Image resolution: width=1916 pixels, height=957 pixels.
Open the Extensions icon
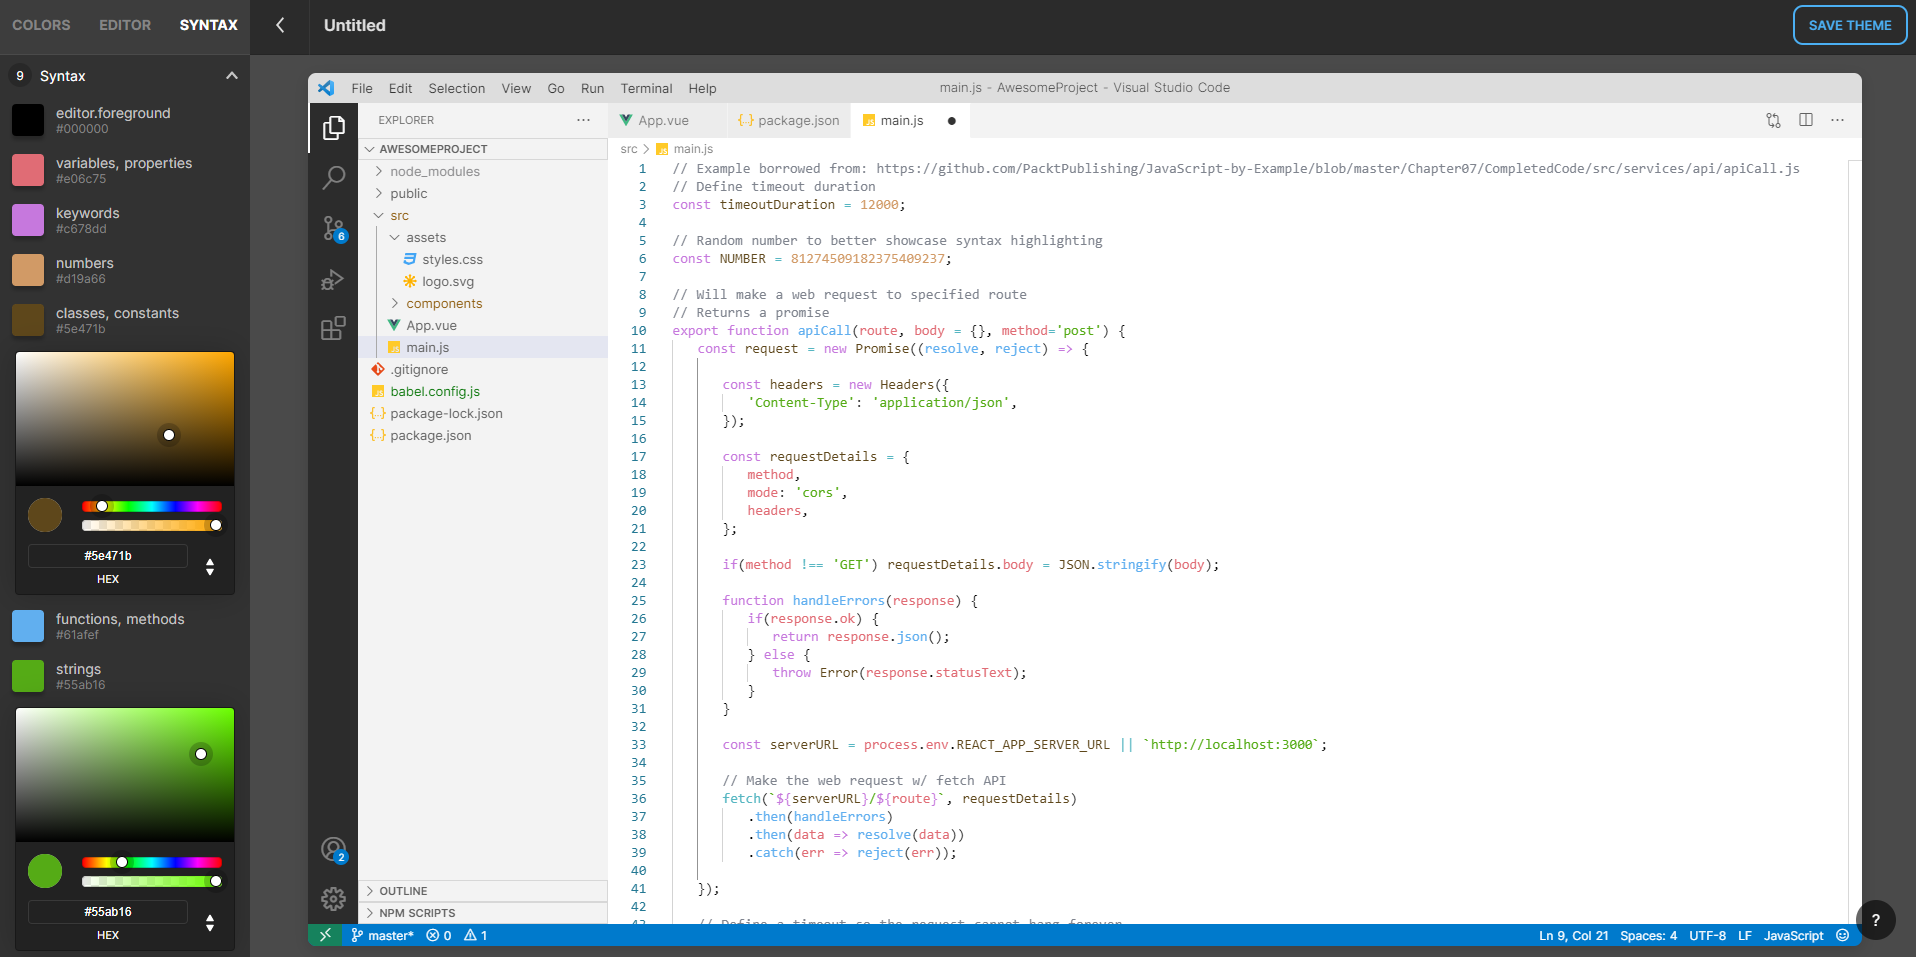(333, 328)
